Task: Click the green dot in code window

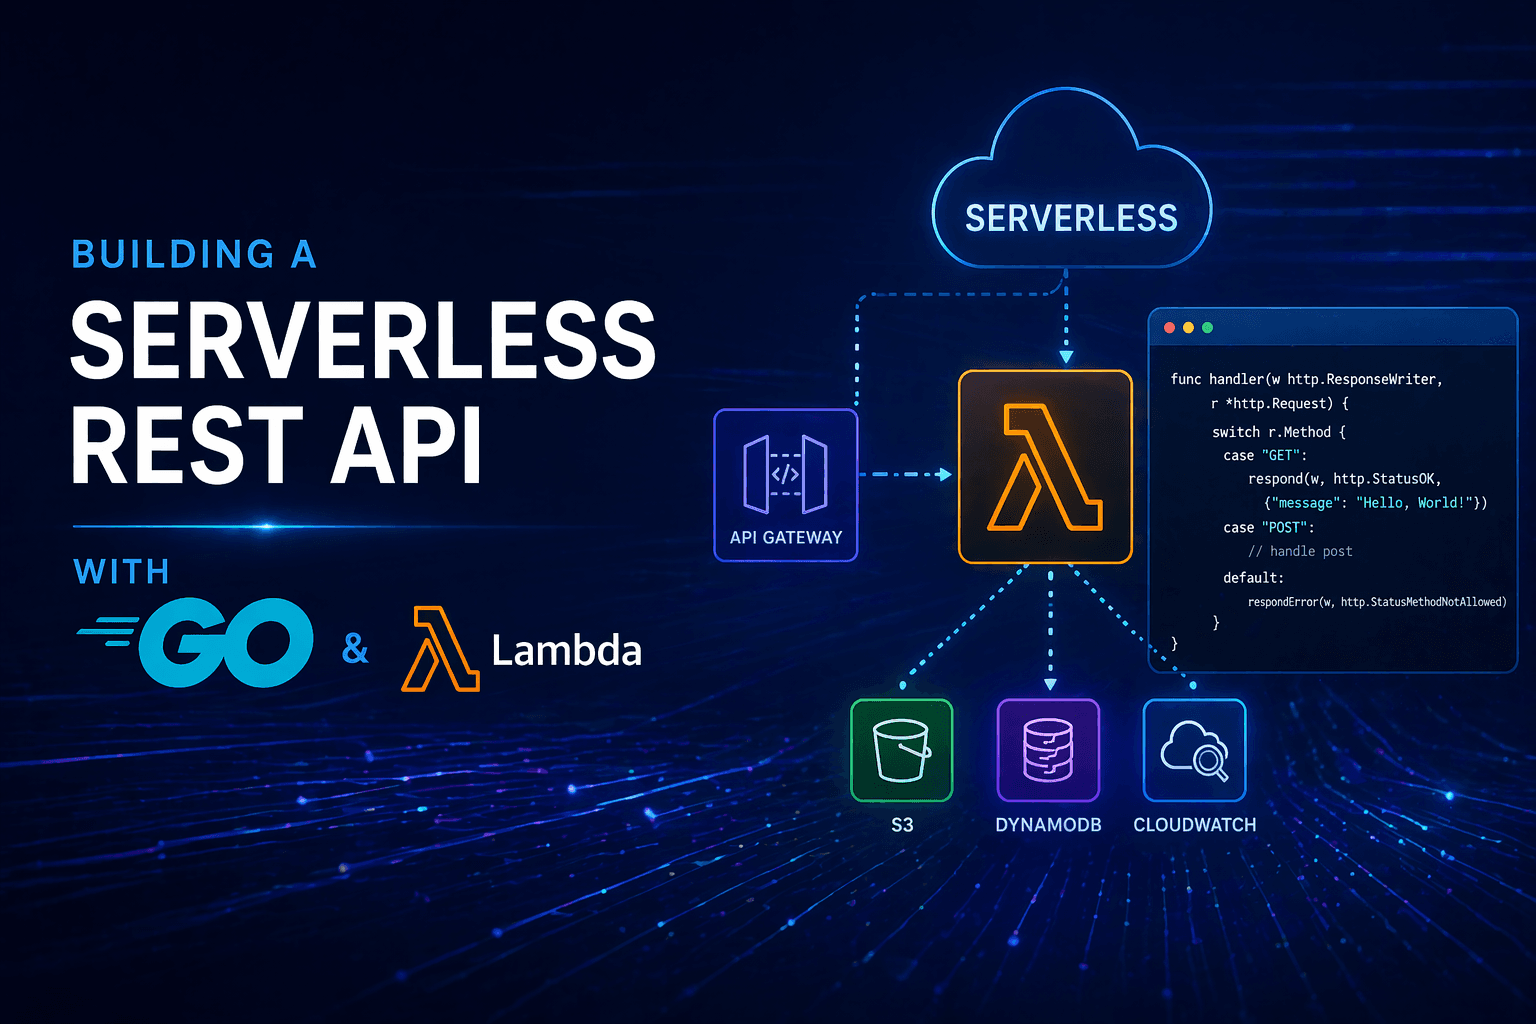Action: [x=1207, y=328]
